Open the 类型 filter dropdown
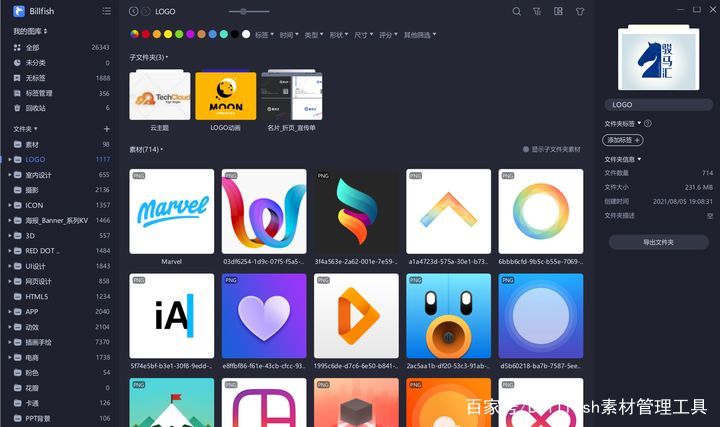 (314, 35)
